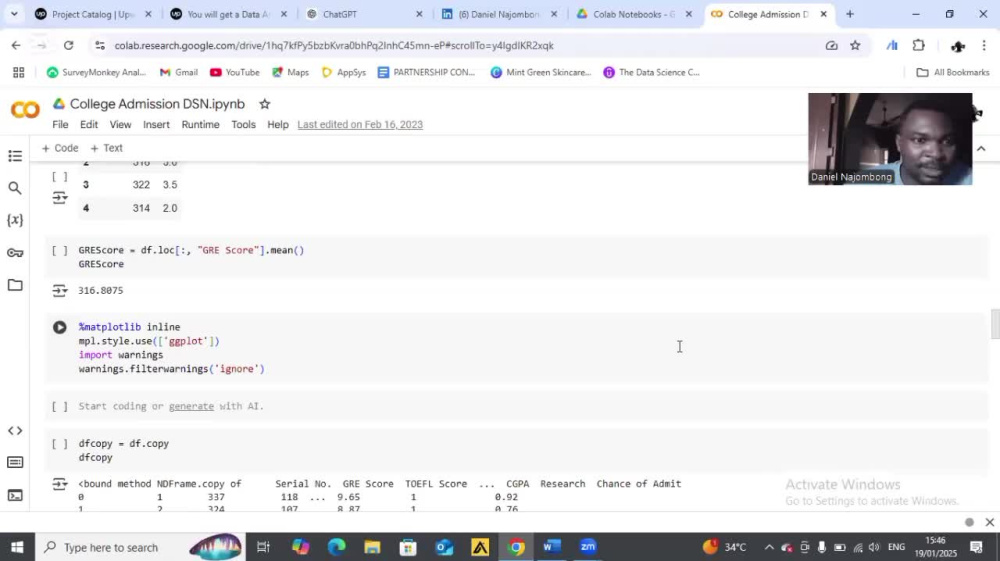Open the Secrets key icon in sidebar

[15, 253]
